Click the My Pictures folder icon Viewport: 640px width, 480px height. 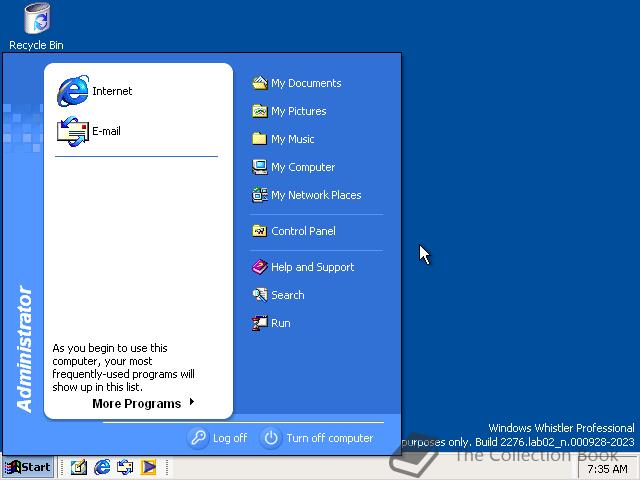pos(260,111)
